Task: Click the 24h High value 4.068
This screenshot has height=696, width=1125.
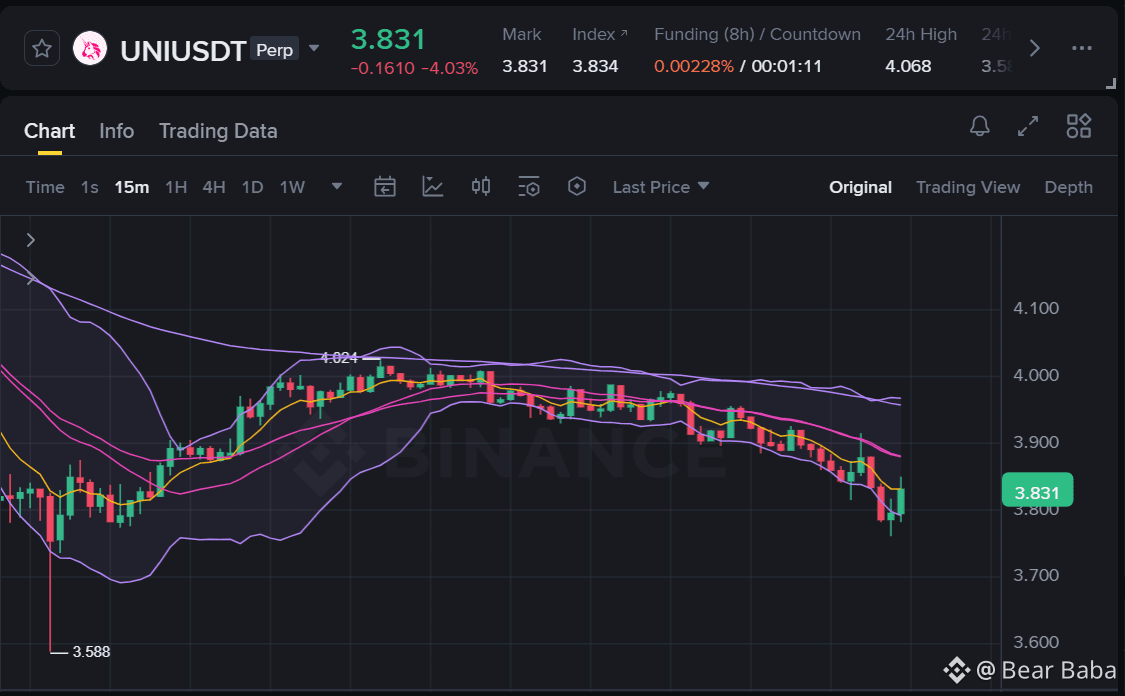Action: [x=908, y=66]
